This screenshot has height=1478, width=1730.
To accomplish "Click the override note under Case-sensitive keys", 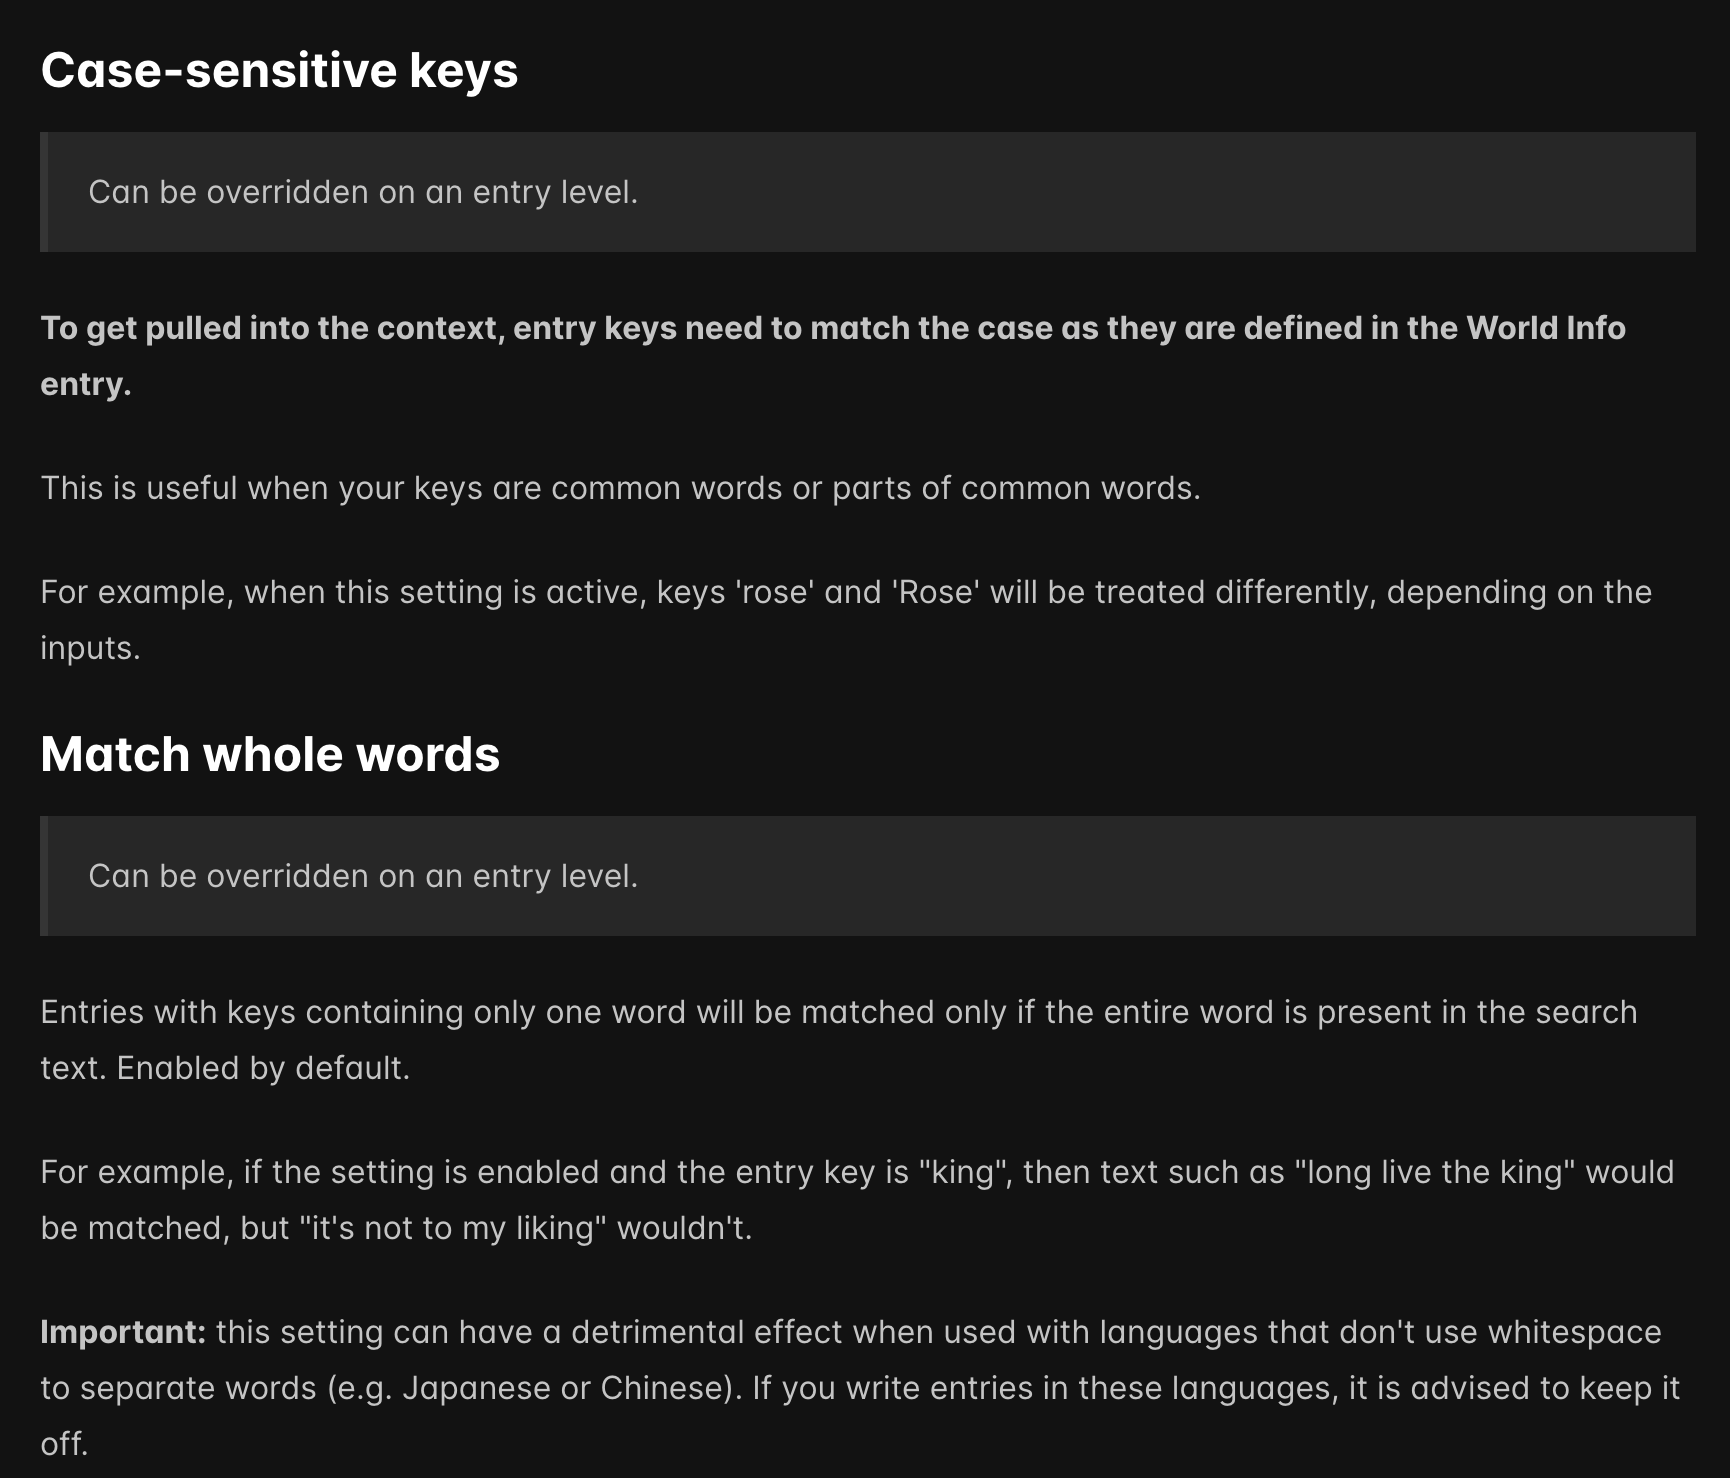I will (363, 192).
